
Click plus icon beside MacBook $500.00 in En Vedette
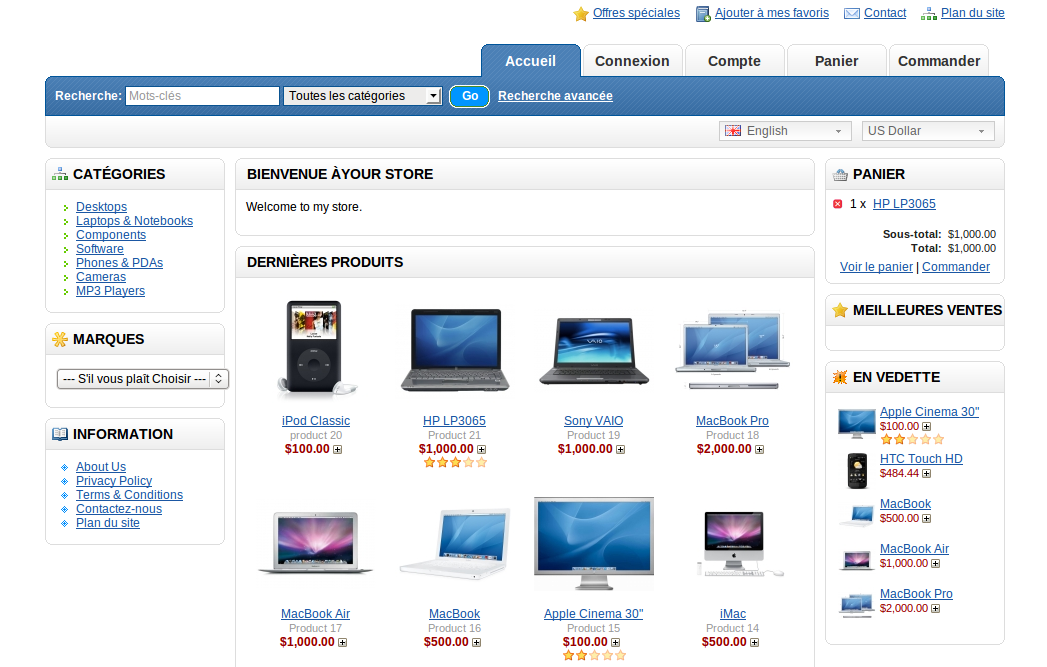click(926, 518)
